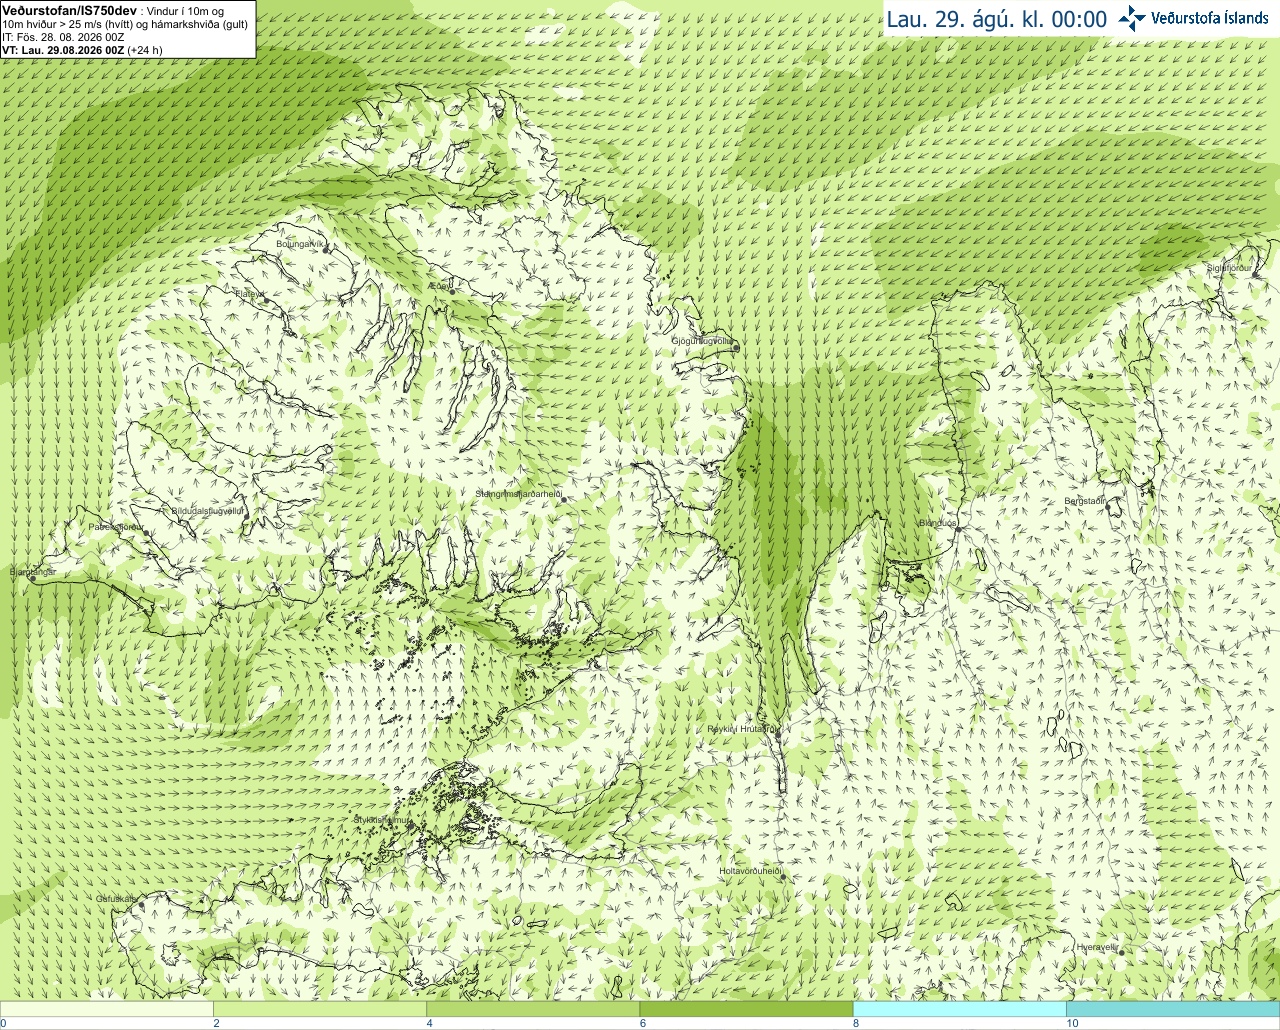Screen dimensions: 1280x1030
Task: Click the Holtavörðuheiði station label
Action: [x=750, y=871]
